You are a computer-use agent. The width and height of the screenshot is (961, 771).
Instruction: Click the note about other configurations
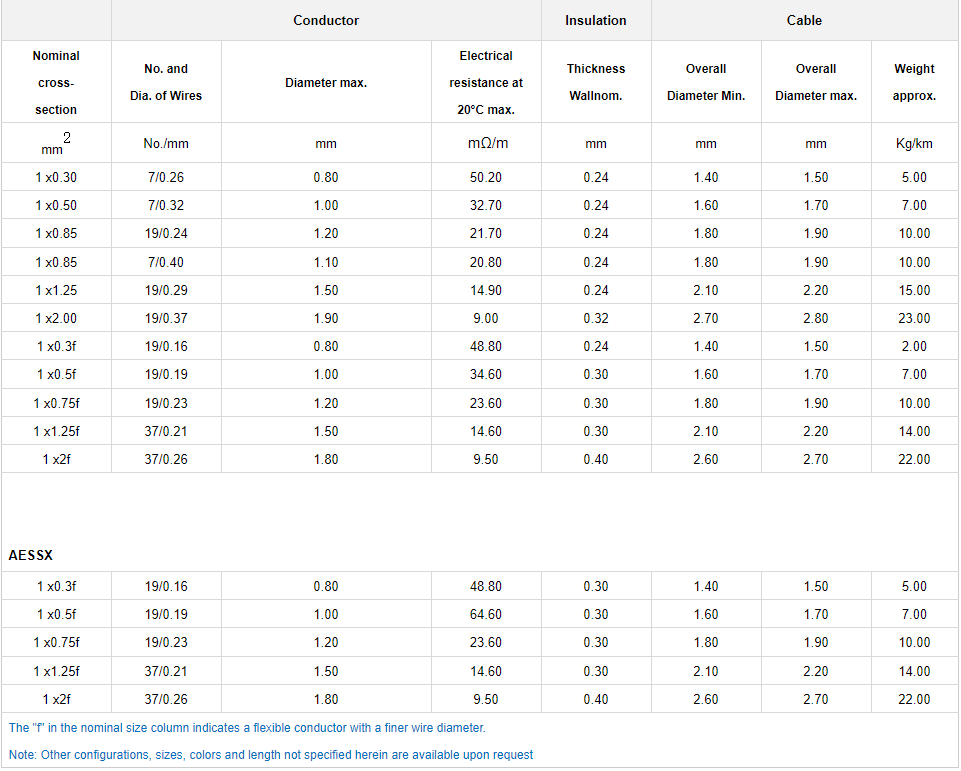point(271,755)
